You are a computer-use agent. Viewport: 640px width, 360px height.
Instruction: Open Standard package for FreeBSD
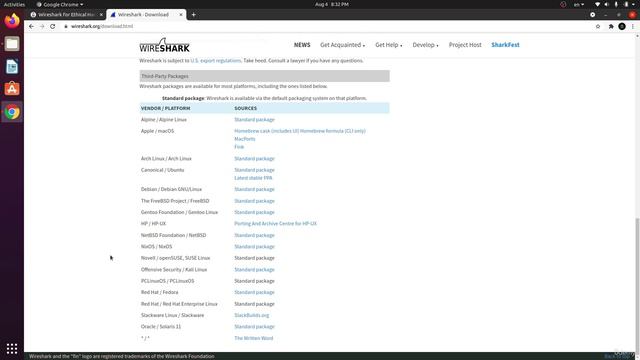(x=254, y=201)
